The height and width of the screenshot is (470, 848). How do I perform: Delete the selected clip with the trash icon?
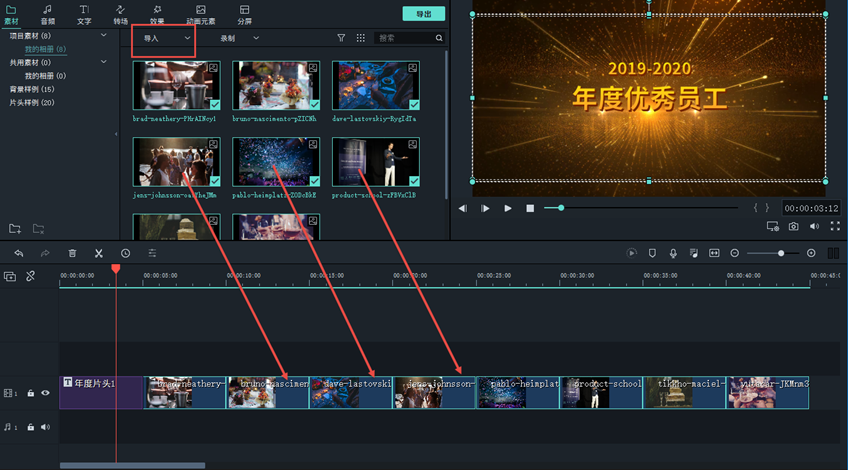tap(72, 253)
